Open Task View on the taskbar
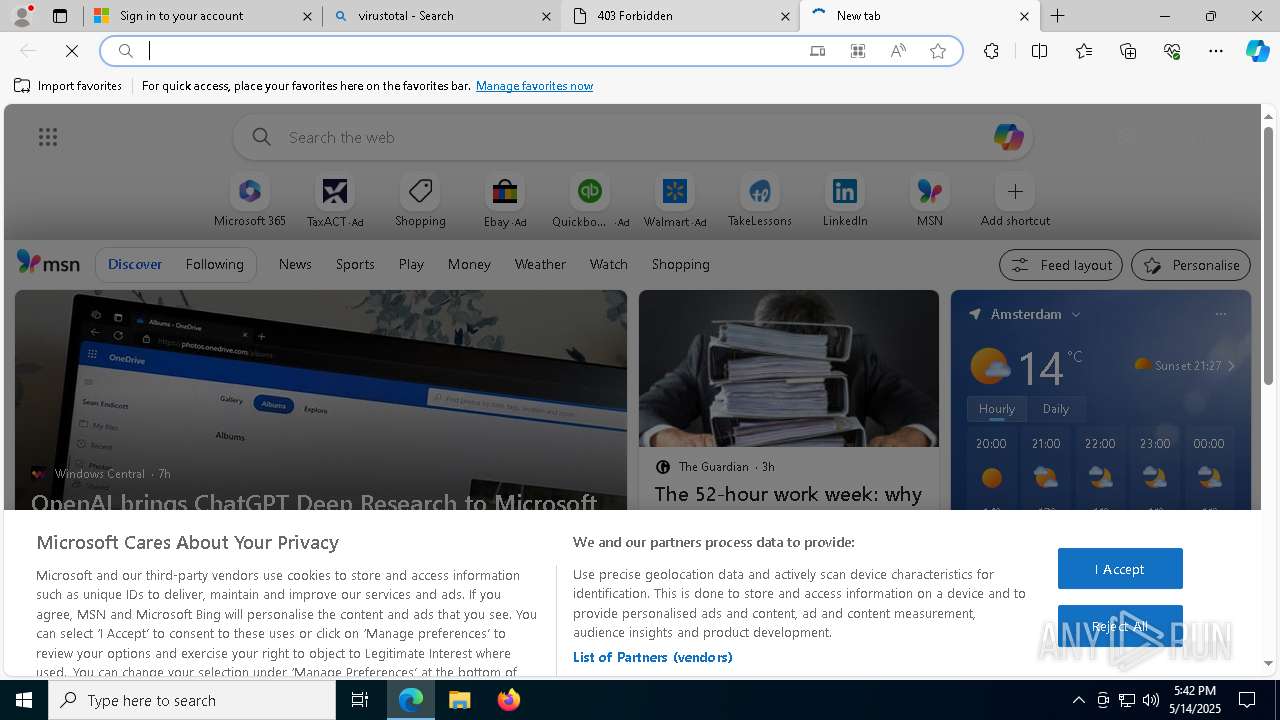Viewport: 1280px width, 720px height. coord(360,700)
